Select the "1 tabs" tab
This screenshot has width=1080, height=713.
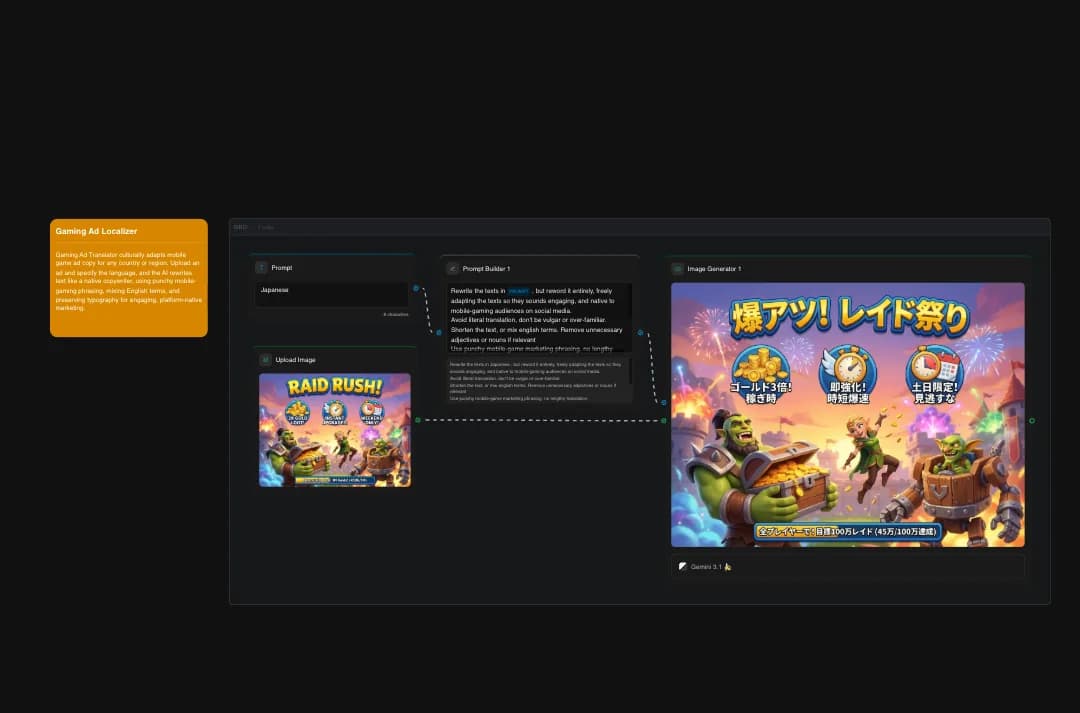pyautogui.click(x=266, y=227)
